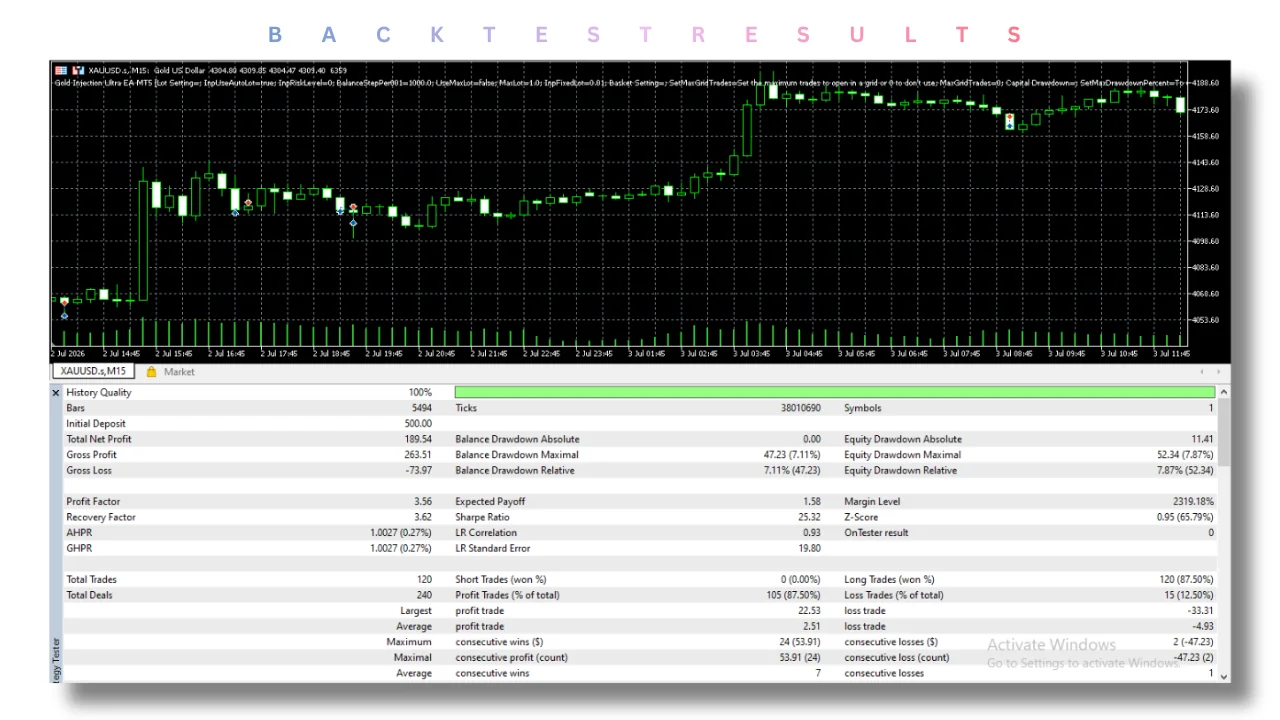Click the Long Trades value '120 (87.50%)'
This screenshot has width=1280, height=720.
[x=1187, y=579]
